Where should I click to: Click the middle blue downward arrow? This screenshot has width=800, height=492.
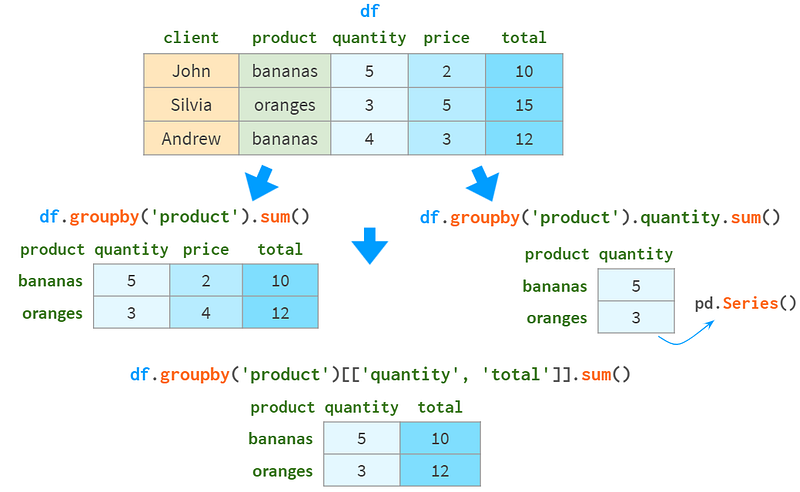coord(370,246)
